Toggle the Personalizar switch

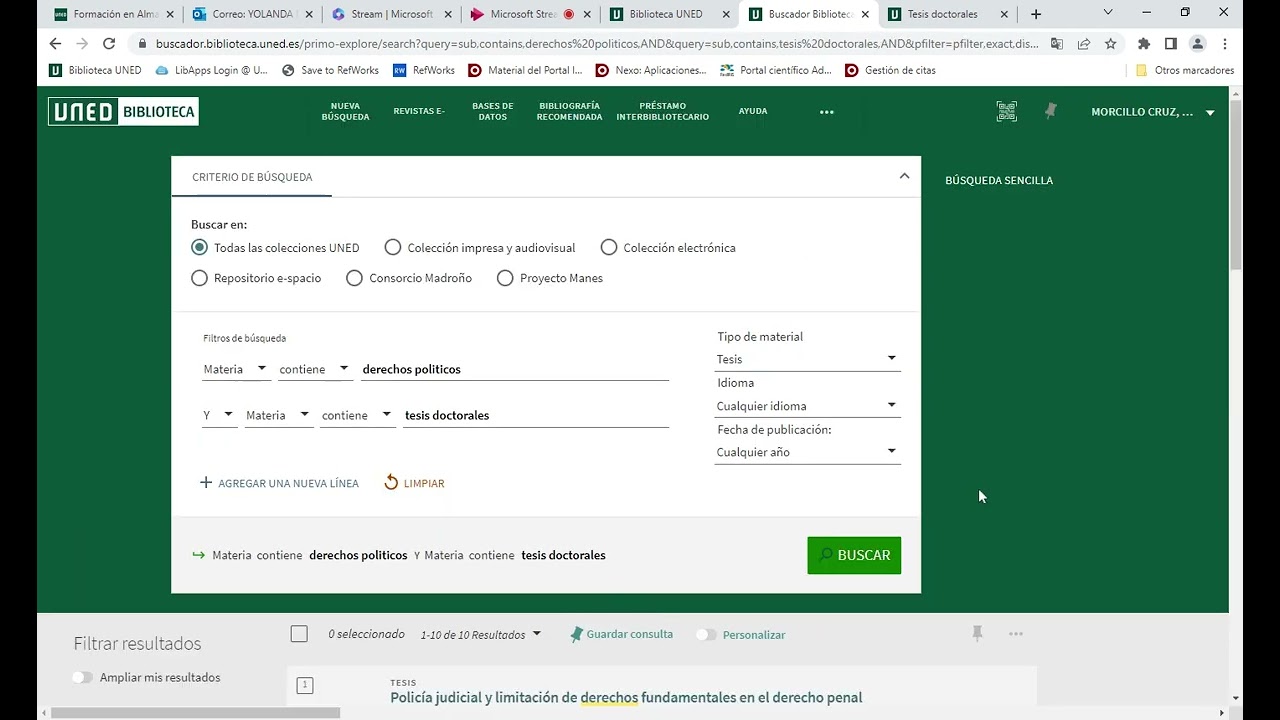coord(706,634)
